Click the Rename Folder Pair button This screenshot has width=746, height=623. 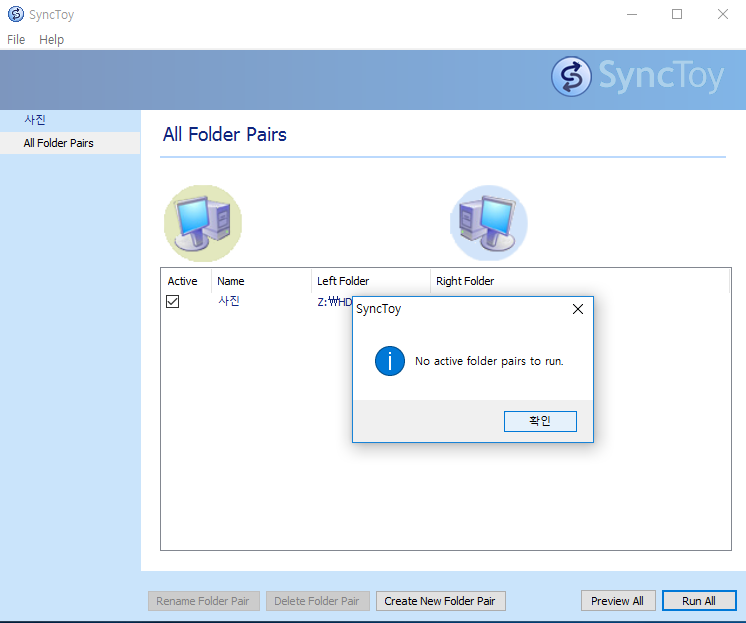(x=204, y=601)
